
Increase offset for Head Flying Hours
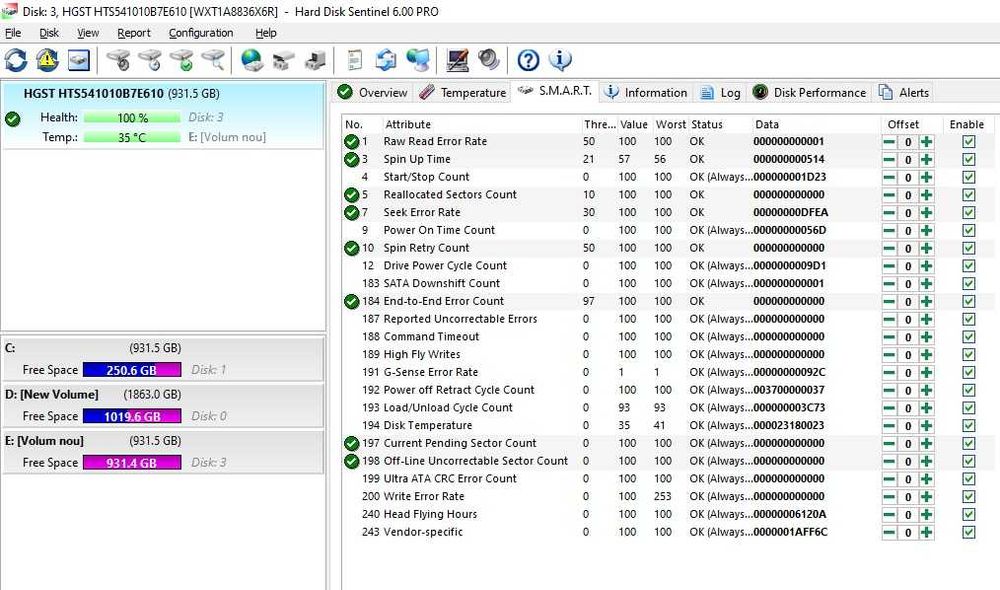coord(927,515)
